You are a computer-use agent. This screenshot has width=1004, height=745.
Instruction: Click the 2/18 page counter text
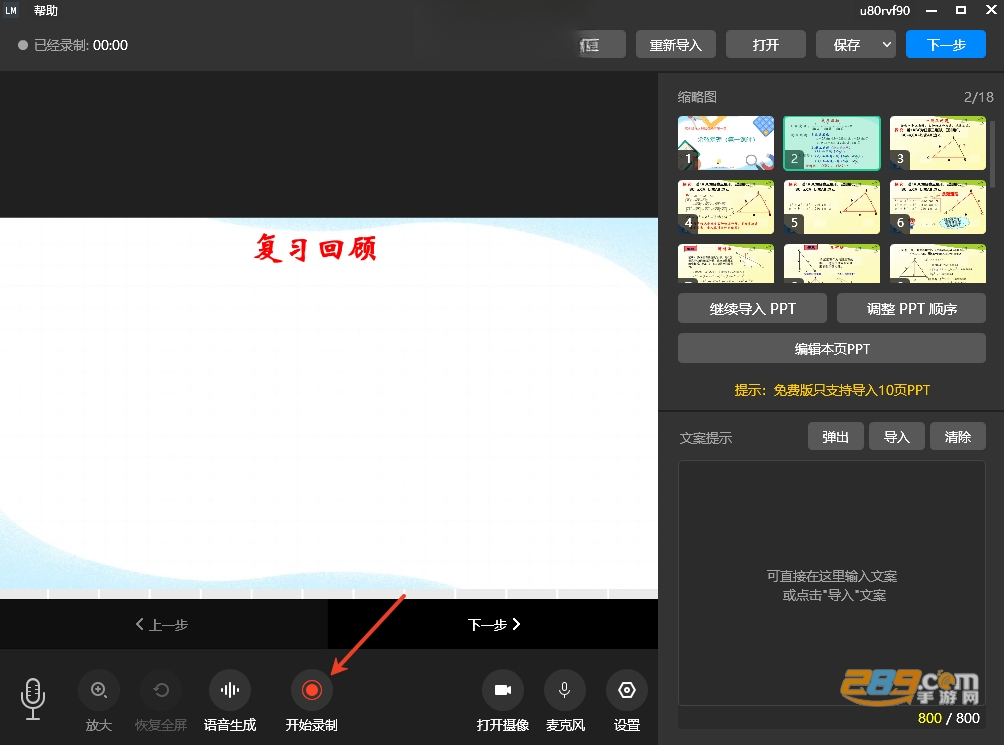(x=978, y=97)
